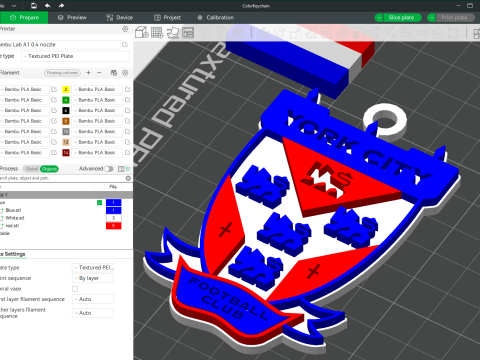Viewport: 480px width, 360px height.
Task: Undo the last action
Action: (47, 6)
